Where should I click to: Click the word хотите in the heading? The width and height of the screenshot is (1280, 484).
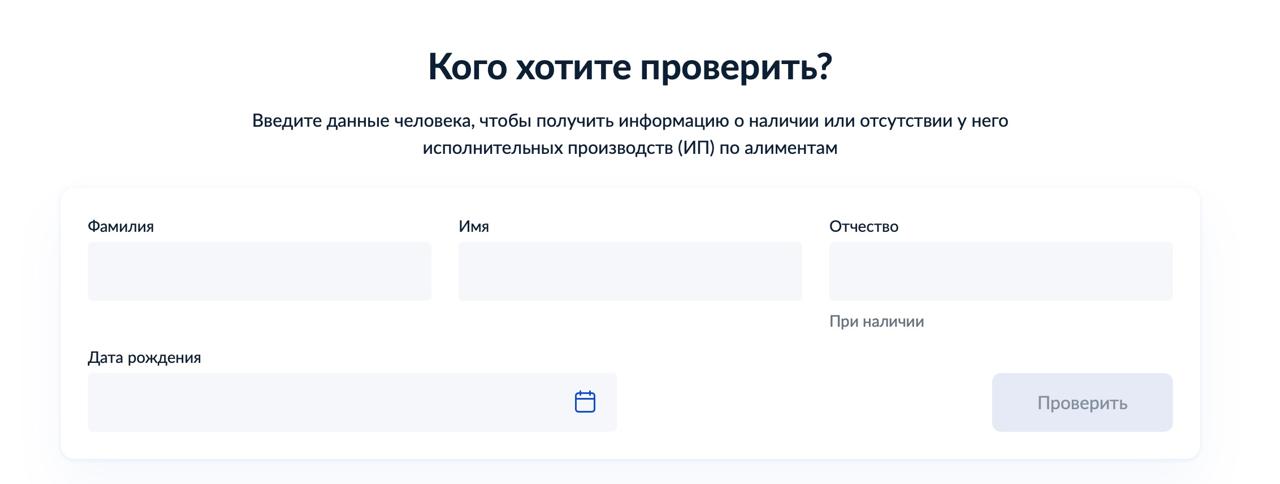(x=573, y=67)
